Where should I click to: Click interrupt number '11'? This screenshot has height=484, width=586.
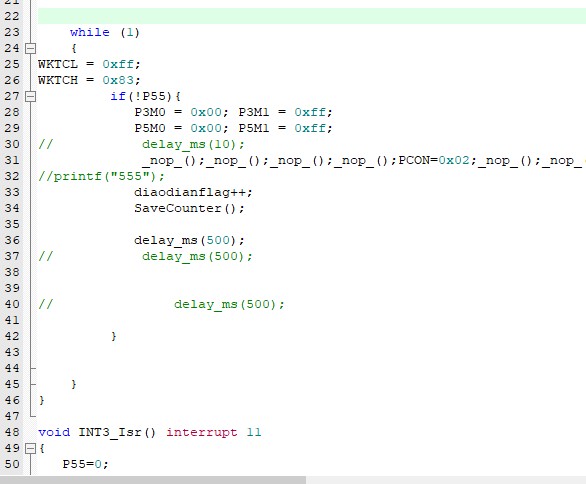click(x=254, y=432)
